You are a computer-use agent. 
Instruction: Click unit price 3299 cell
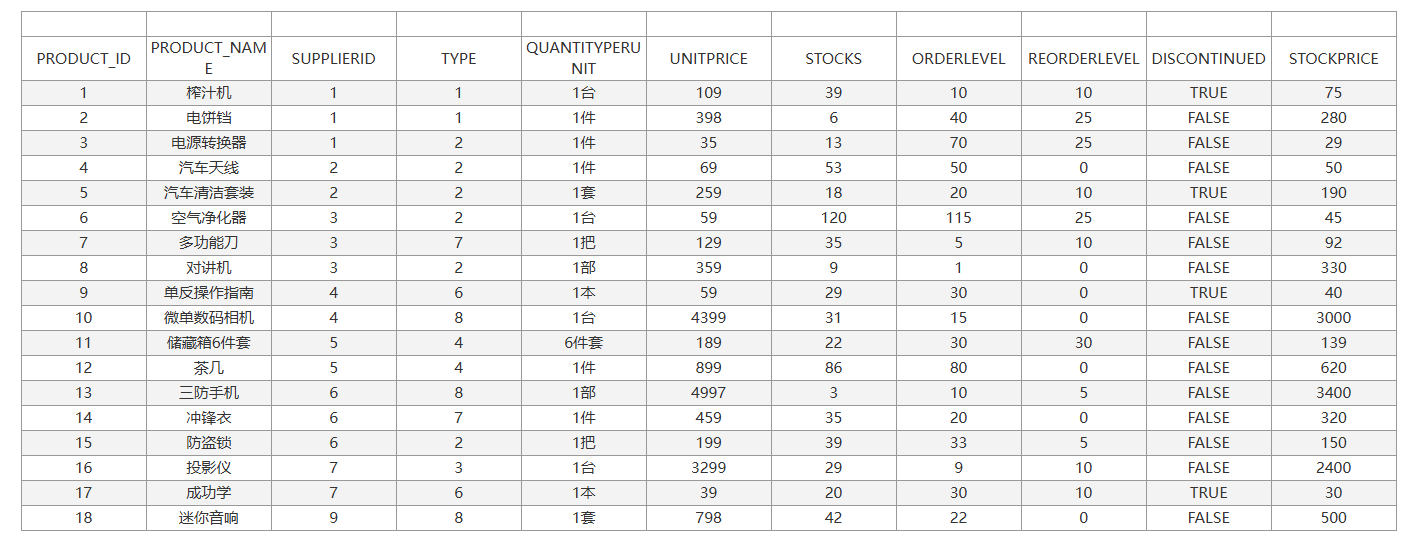point(709,468)
